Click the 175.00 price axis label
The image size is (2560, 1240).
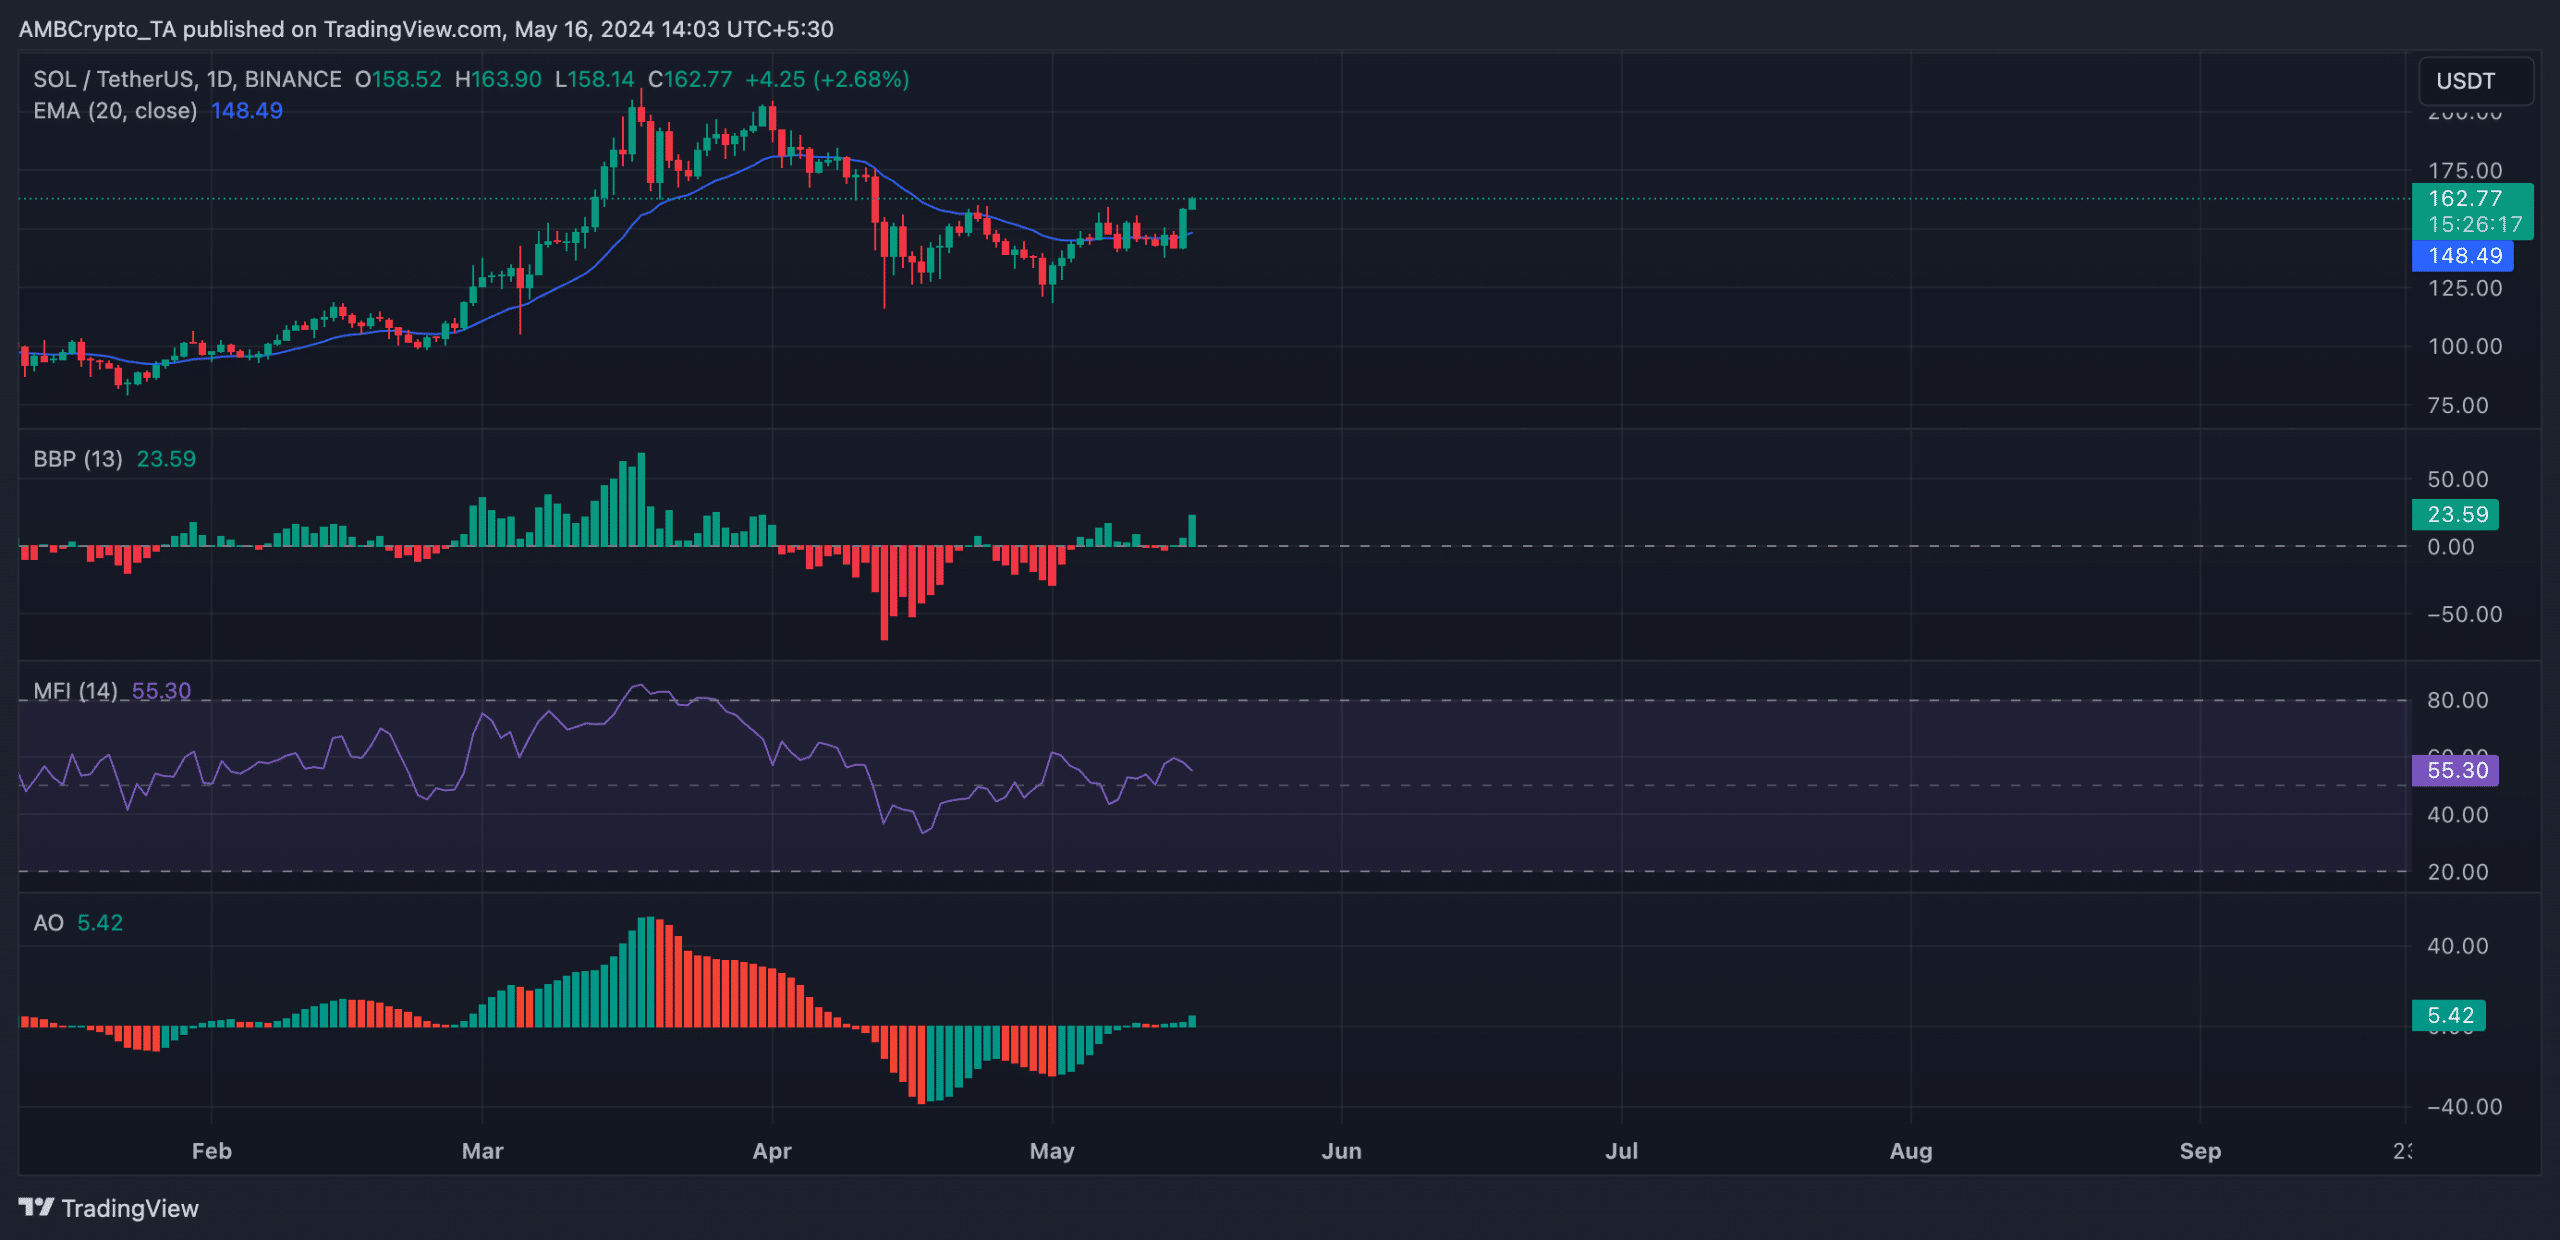click(2465, 171)
